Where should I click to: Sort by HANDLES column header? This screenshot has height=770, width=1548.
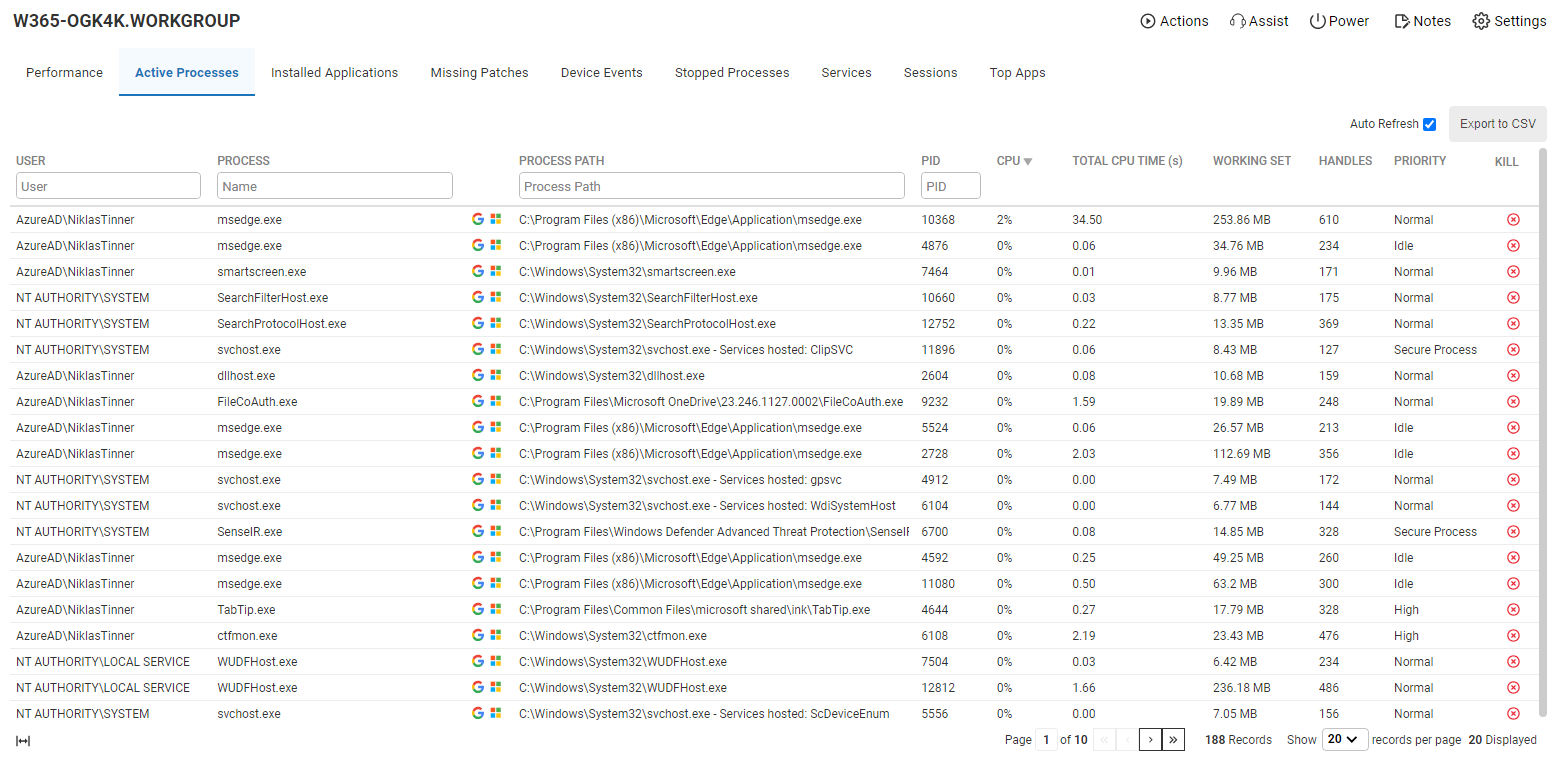[1345, 161]
